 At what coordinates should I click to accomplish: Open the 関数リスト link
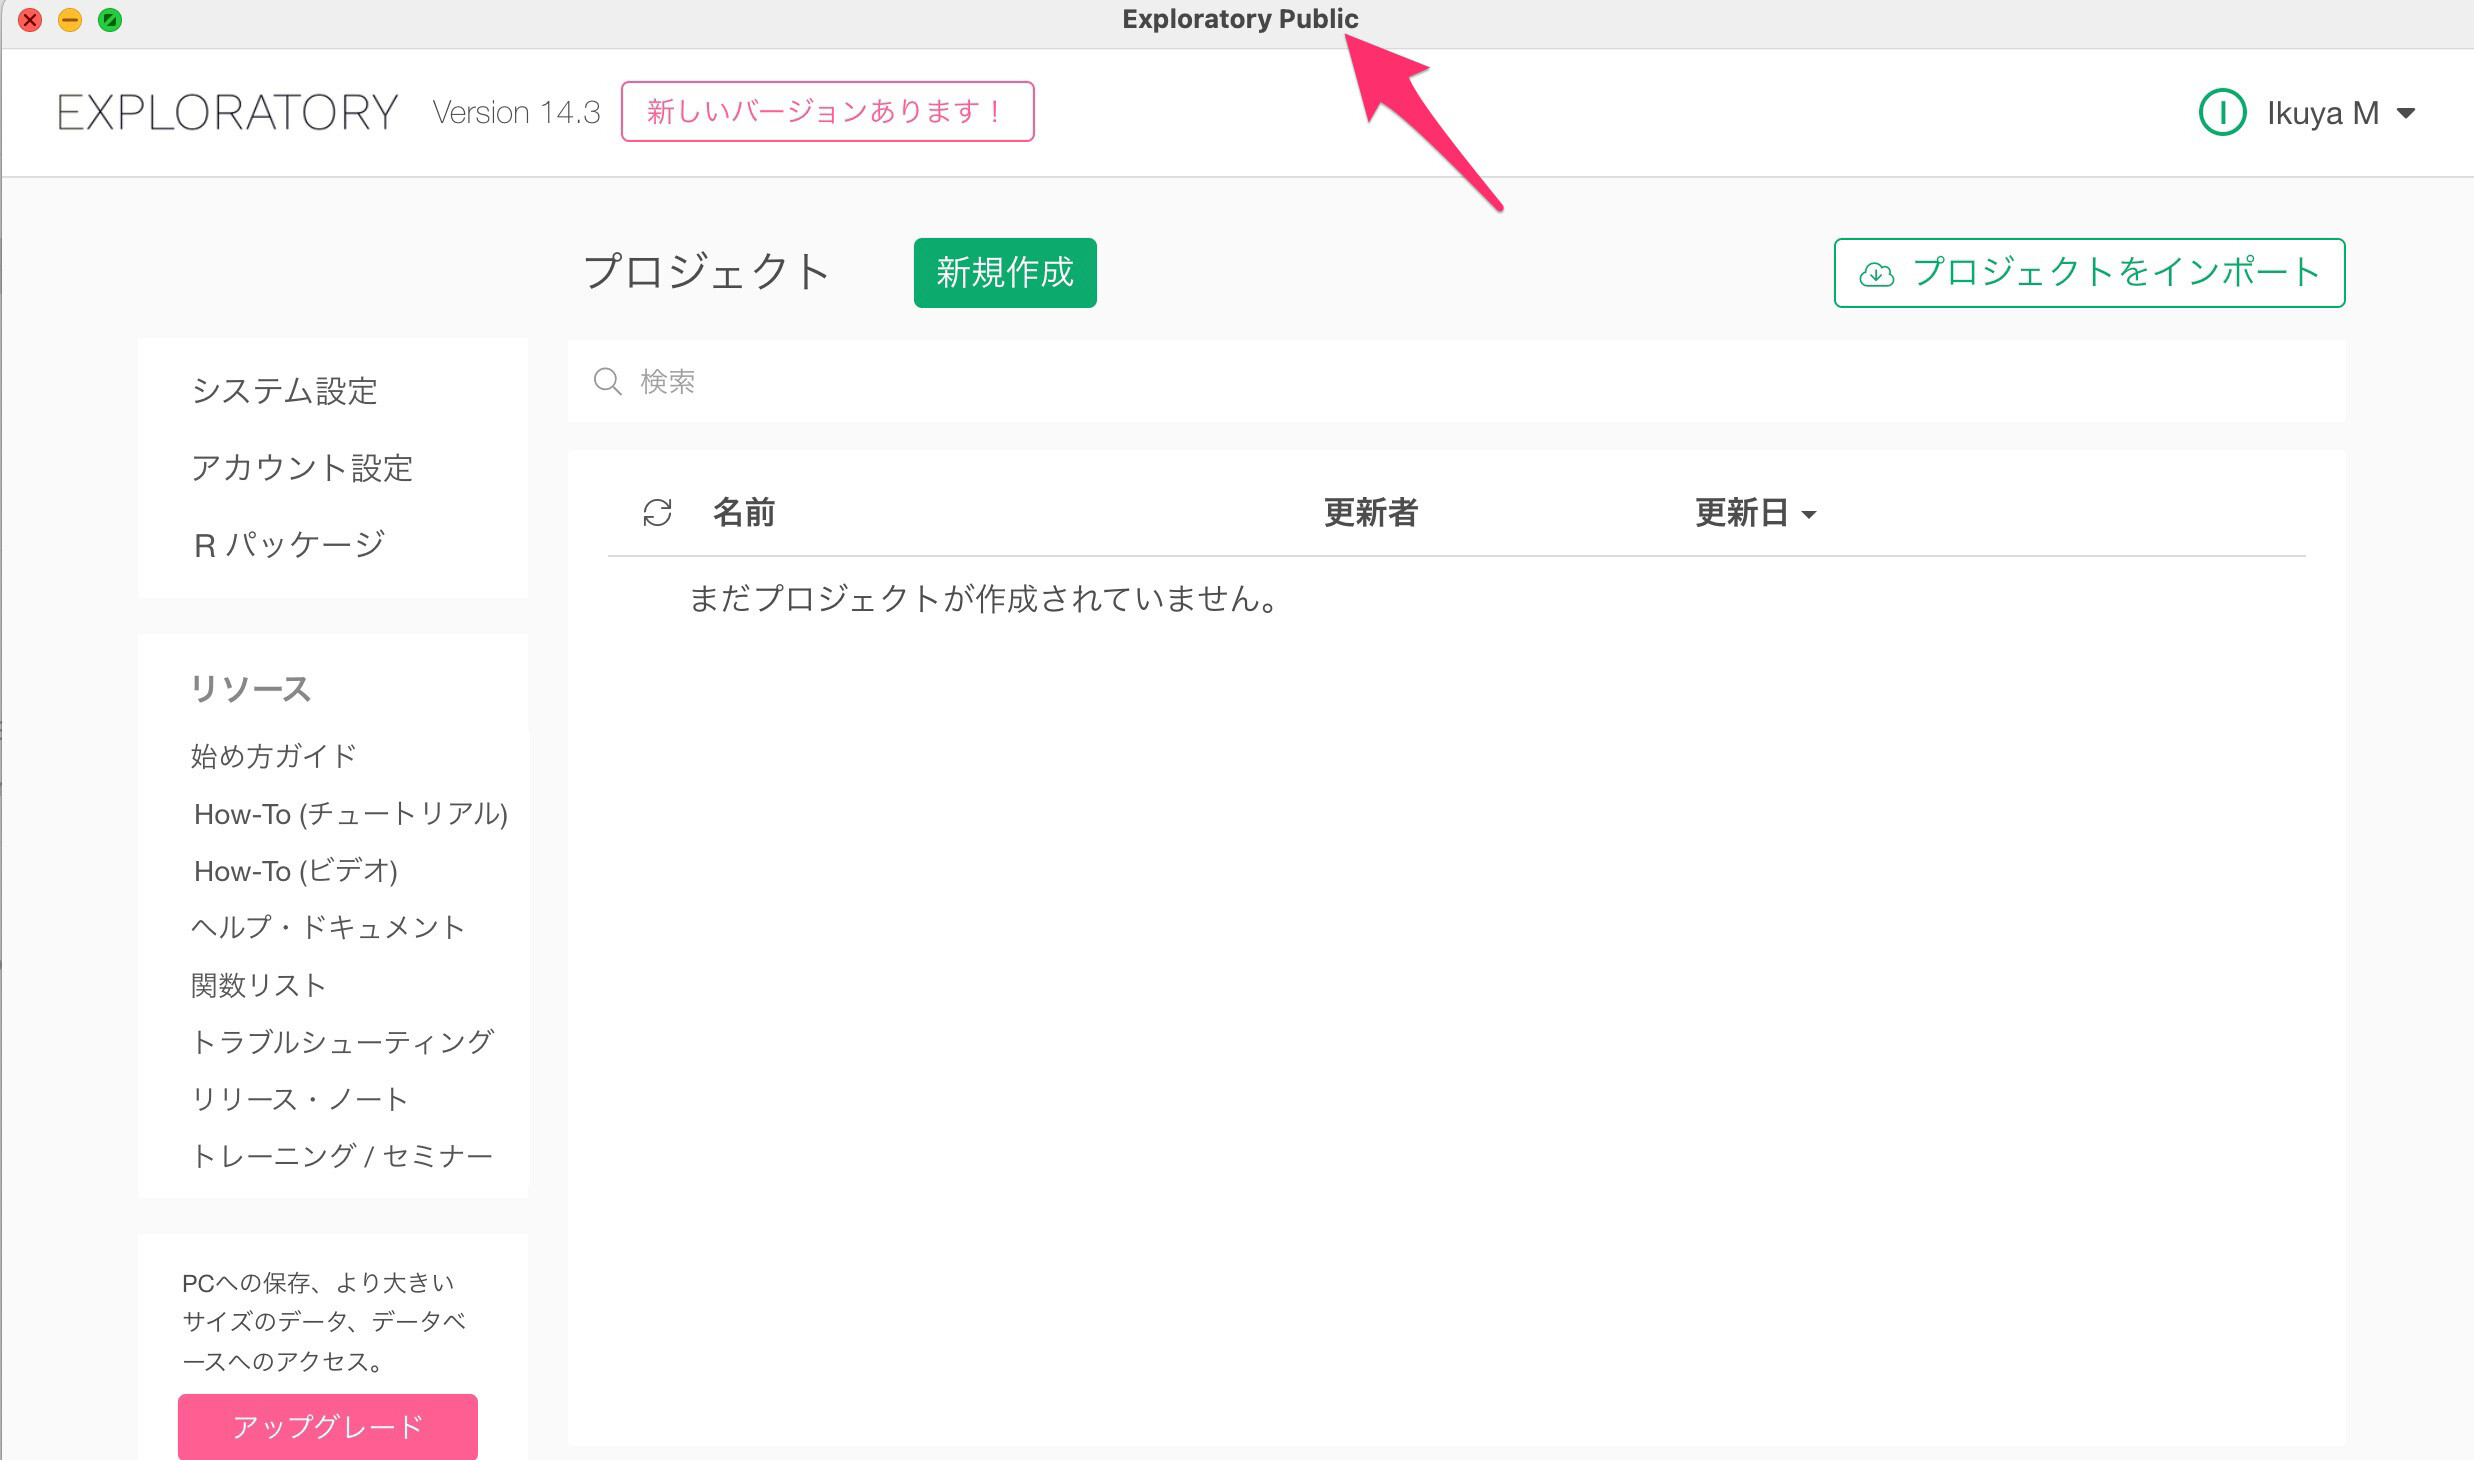point(258,985)
